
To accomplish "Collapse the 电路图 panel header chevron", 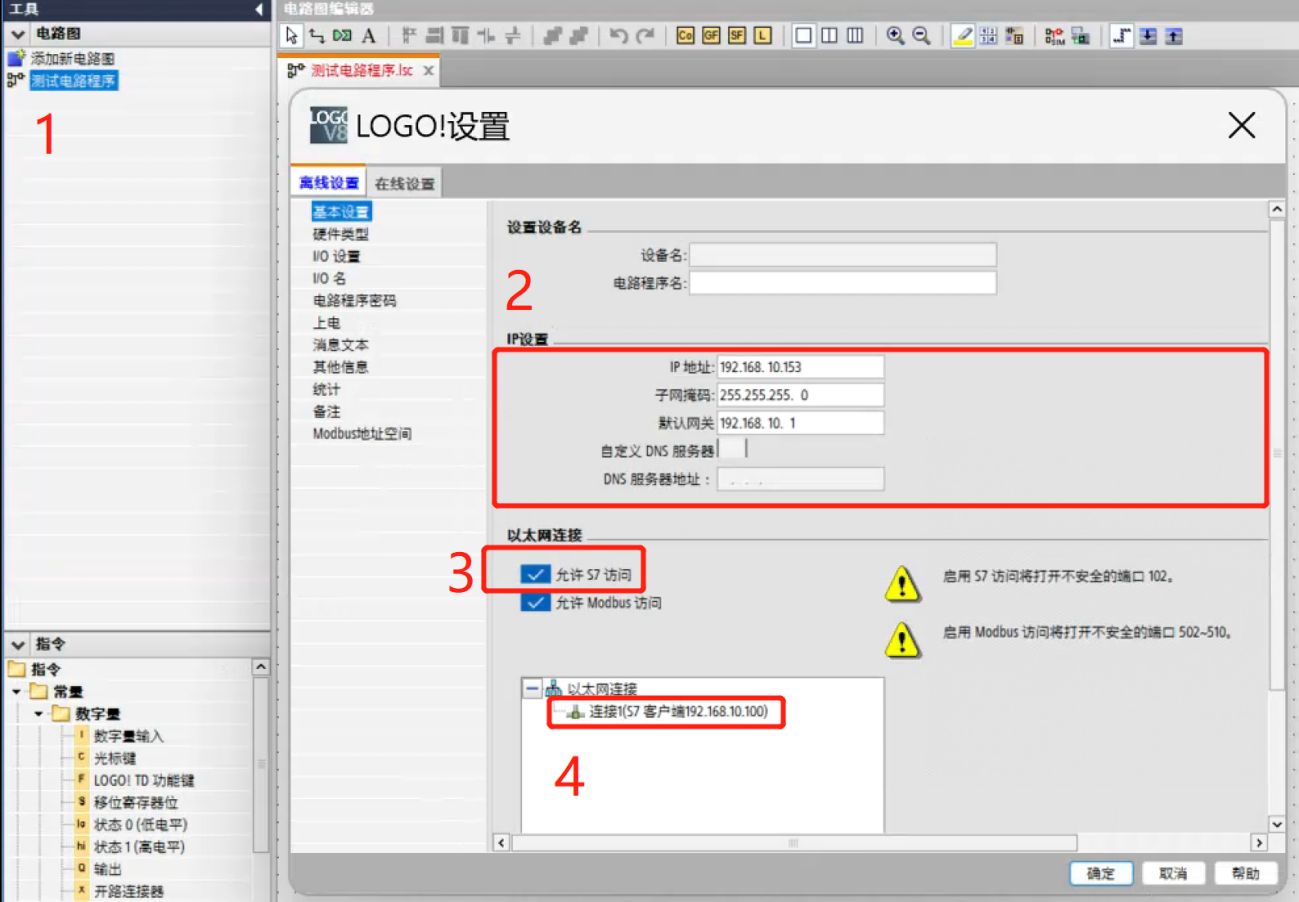I will (18, 33).
